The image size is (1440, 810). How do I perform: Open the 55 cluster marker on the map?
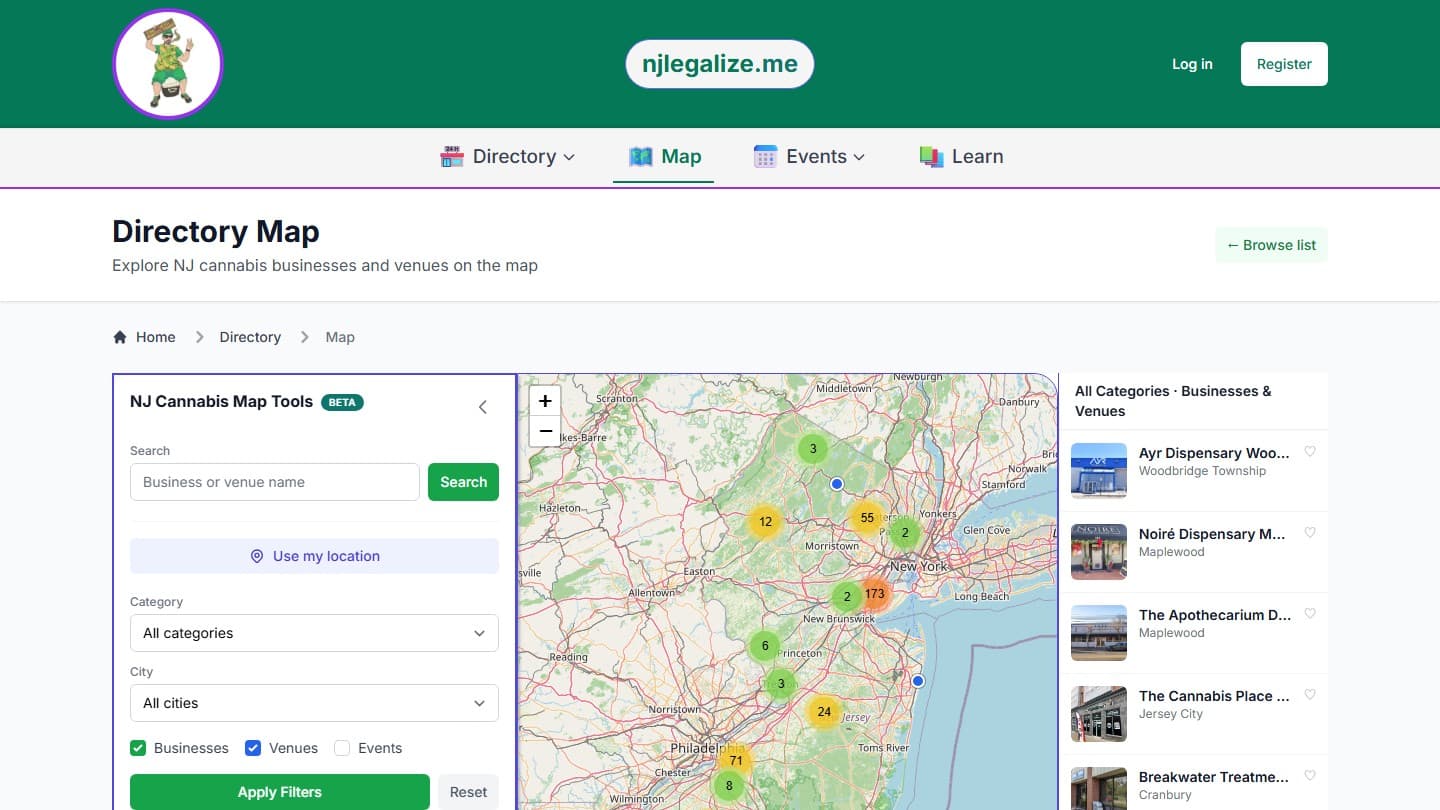pos(867,518)
